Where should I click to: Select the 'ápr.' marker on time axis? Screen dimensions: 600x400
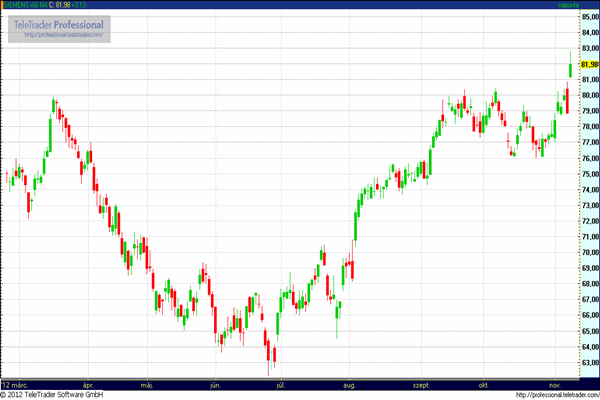(x=88, y=383)
